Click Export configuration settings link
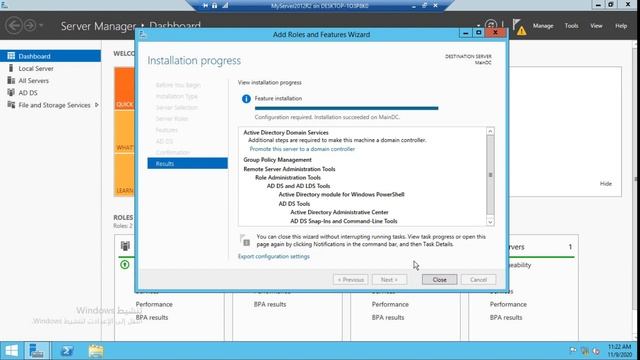This screenshot has height=360, width=640. [273, 256]
